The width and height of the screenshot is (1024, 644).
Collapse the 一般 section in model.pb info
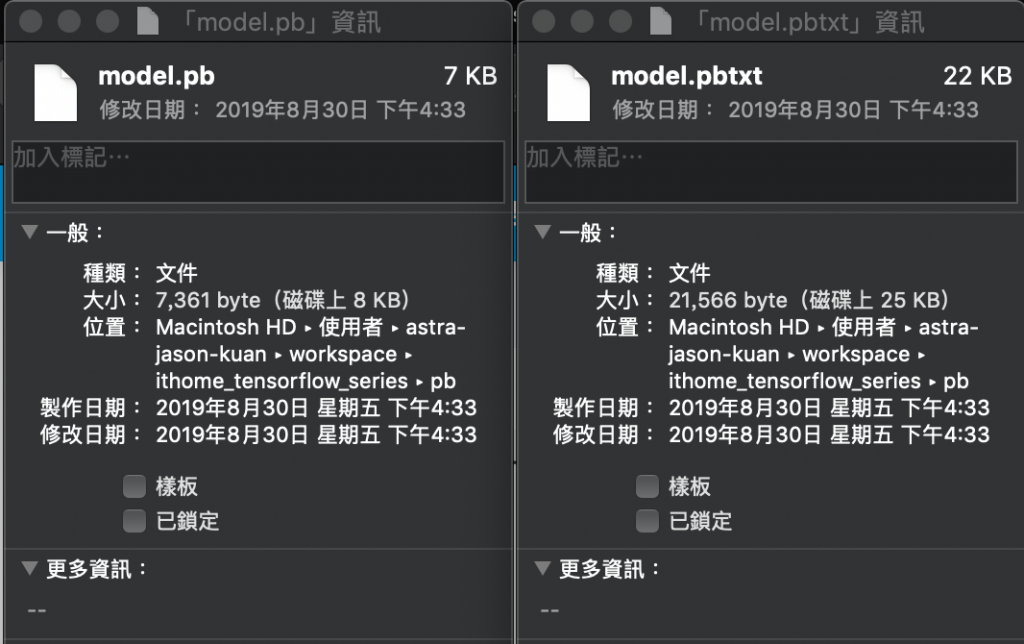29,232
